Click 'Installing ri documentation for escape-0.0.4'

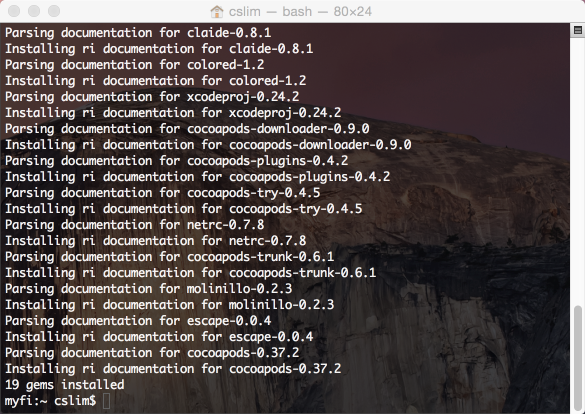(x=159, y=338)
